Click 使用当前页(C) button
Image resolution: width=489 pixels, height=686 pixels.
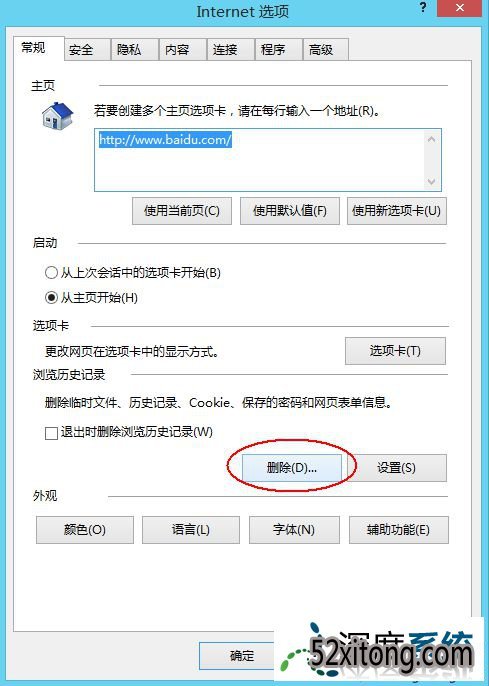[182, 211]
